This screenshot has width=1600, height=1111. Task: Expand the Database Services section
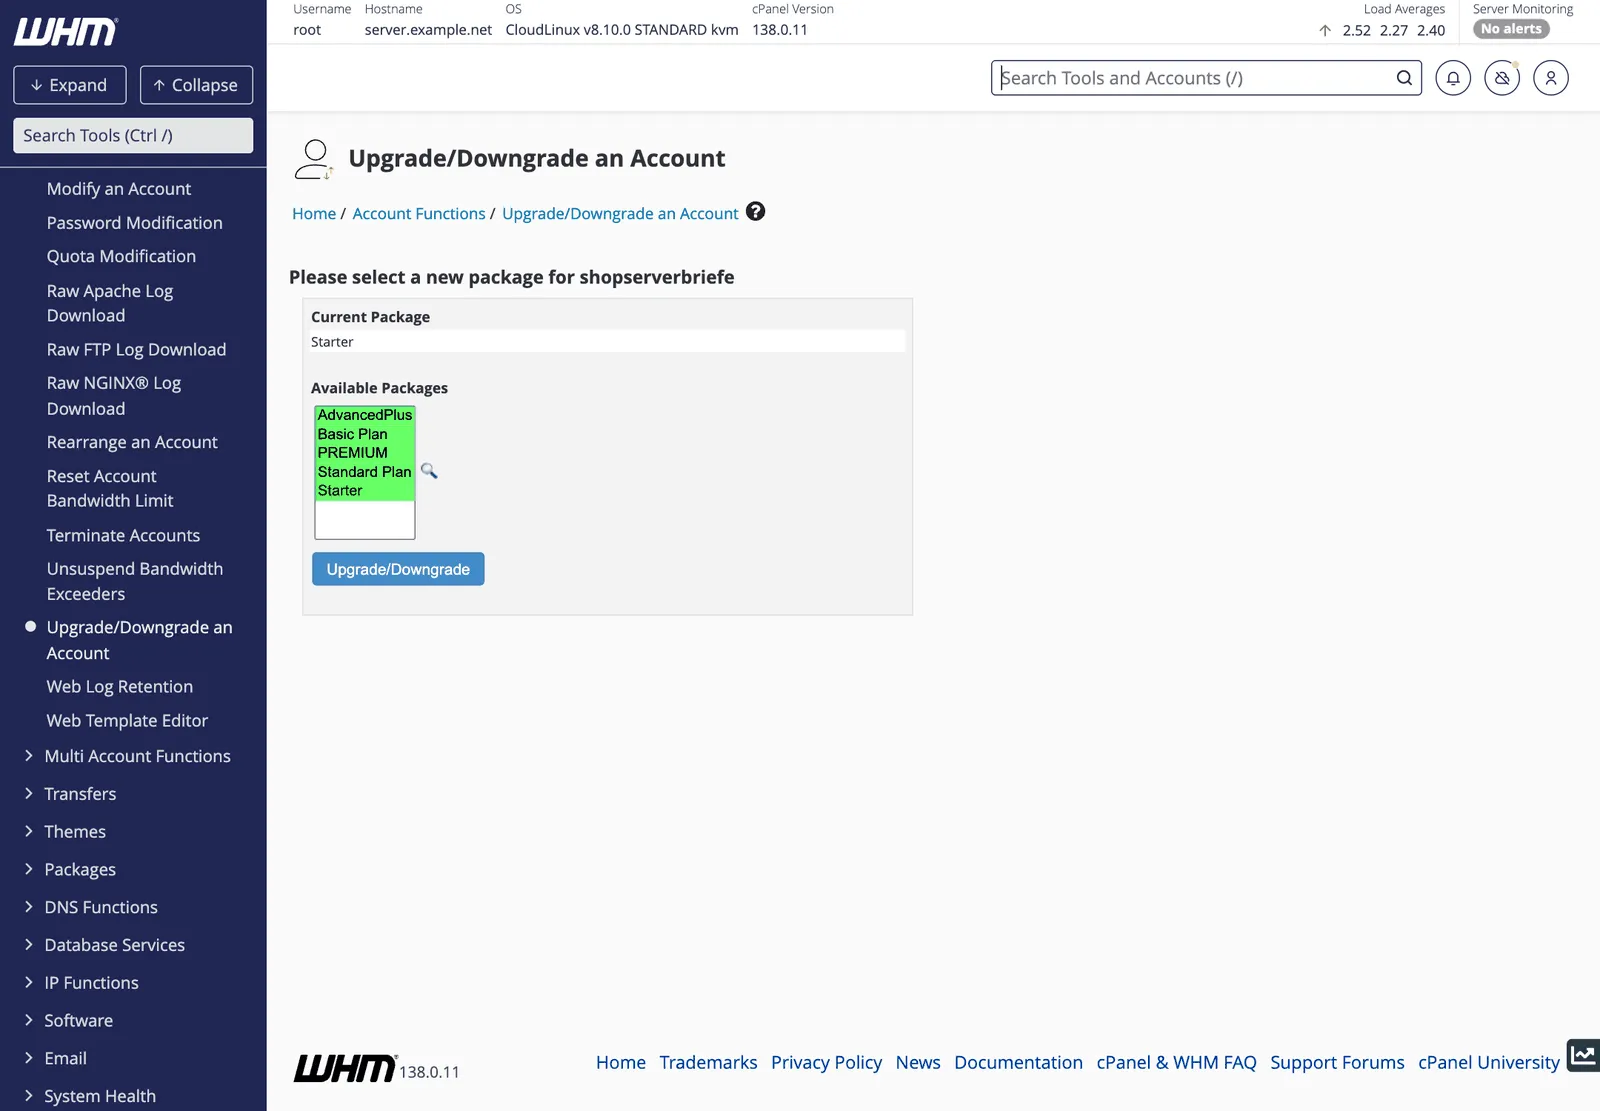tap(104, 945)
